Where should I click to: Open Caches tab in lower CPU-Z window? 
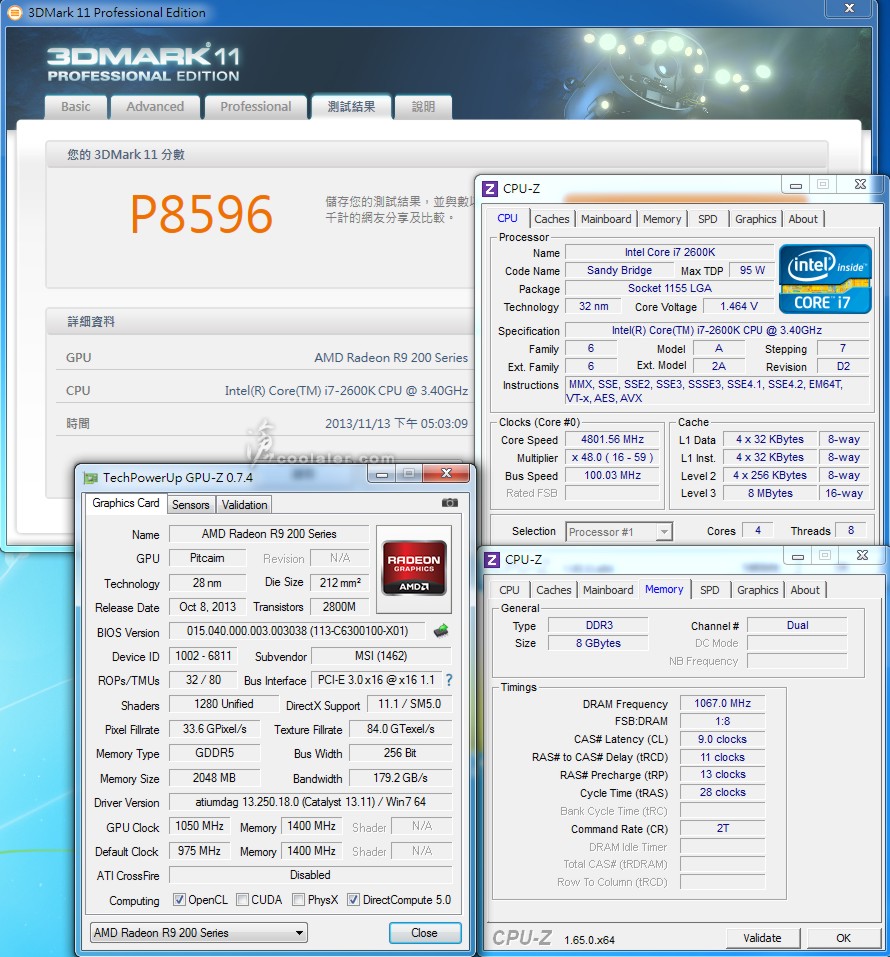click(x=554, y=590)
